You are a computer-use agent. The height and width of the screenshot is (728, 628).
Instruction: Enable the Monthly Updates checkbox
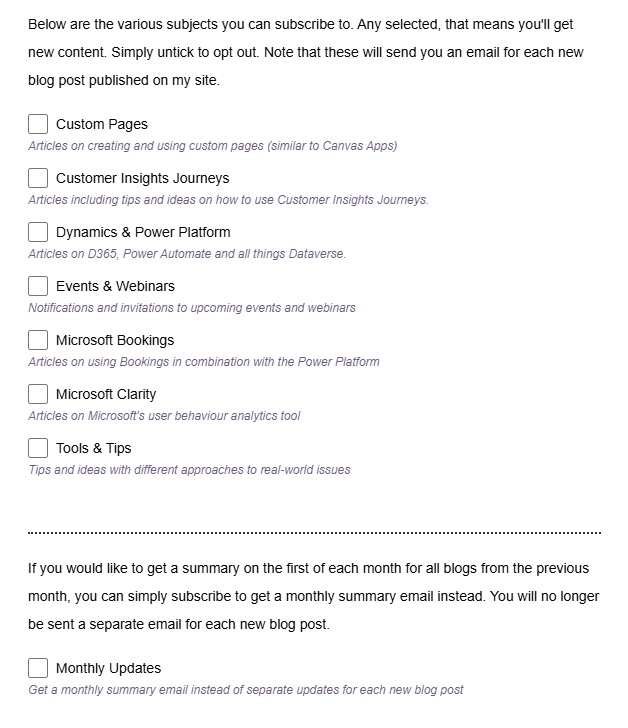[x=38, y=668]
